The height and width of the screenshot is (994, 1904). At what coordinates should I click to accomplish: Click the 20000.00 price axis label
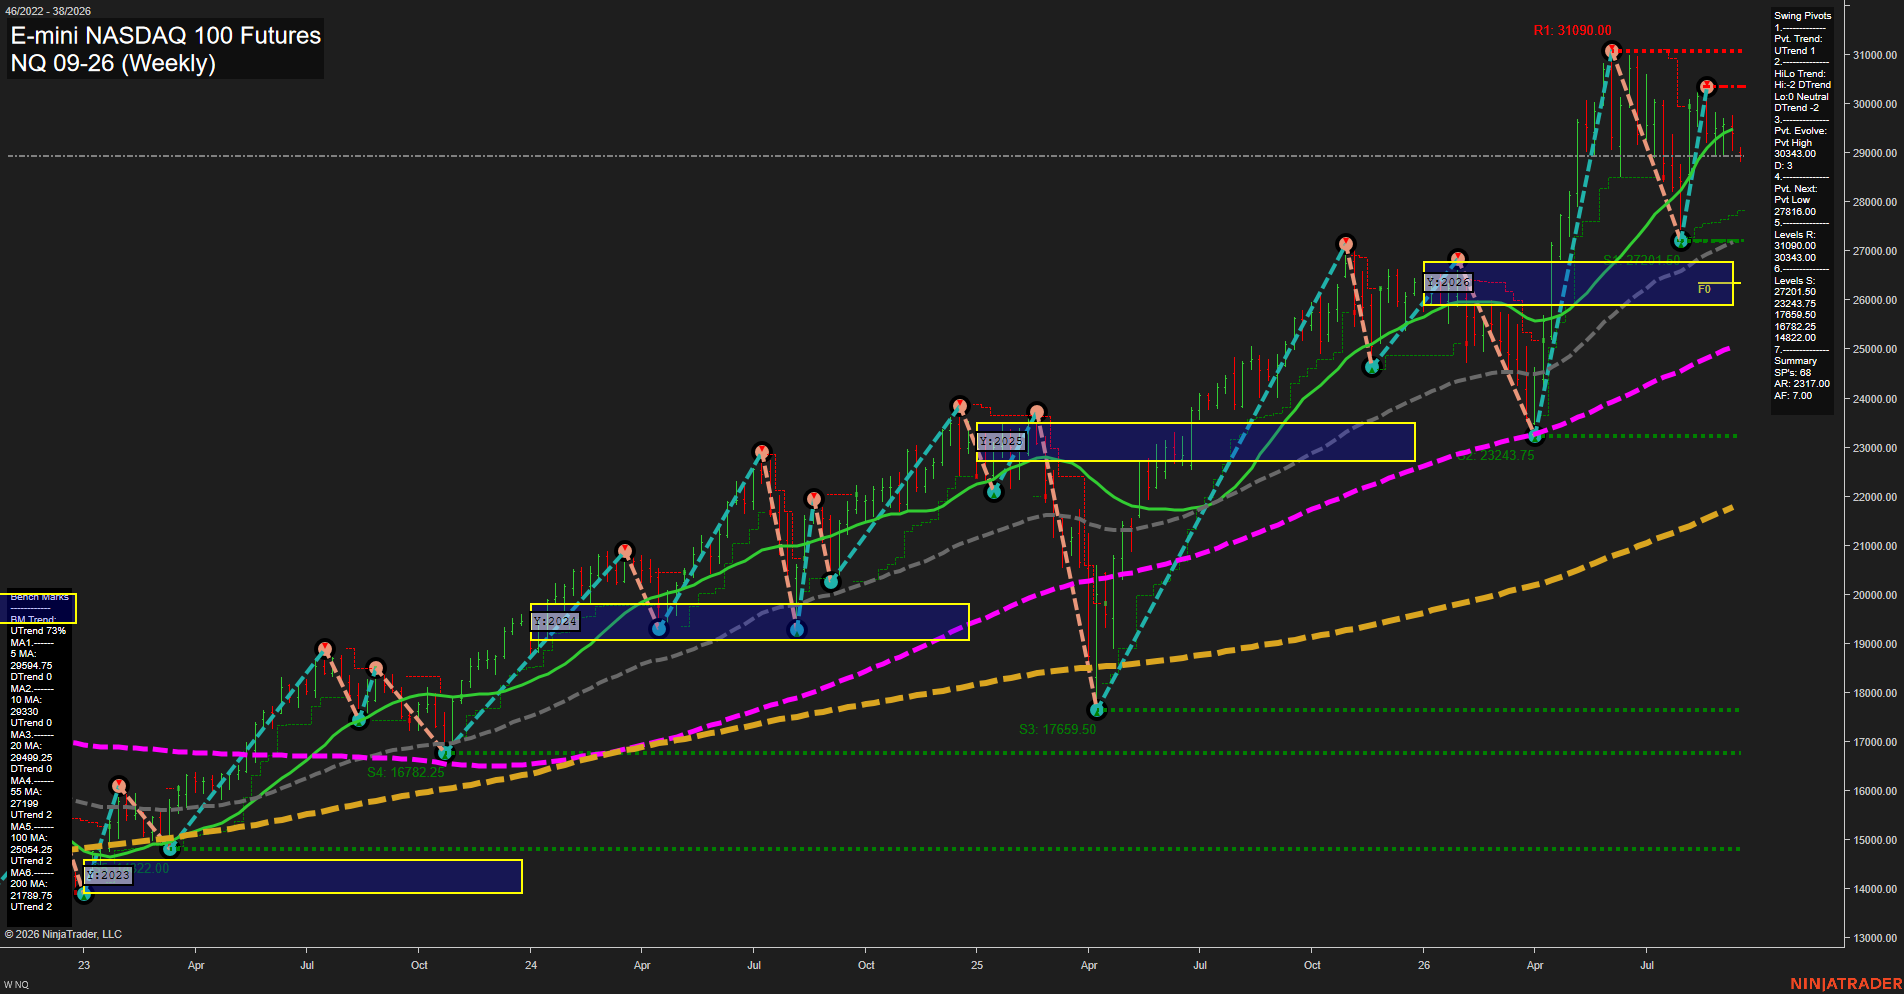pos(1875,595)
